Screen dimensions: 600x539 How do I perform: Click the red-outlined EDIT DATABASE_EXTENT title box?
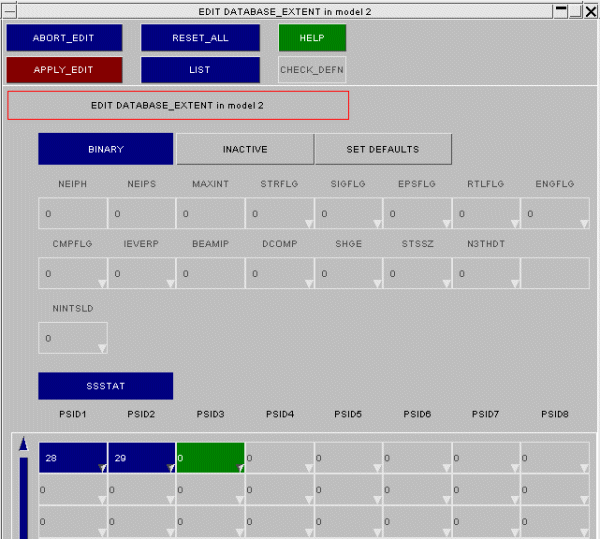point(178,105)
